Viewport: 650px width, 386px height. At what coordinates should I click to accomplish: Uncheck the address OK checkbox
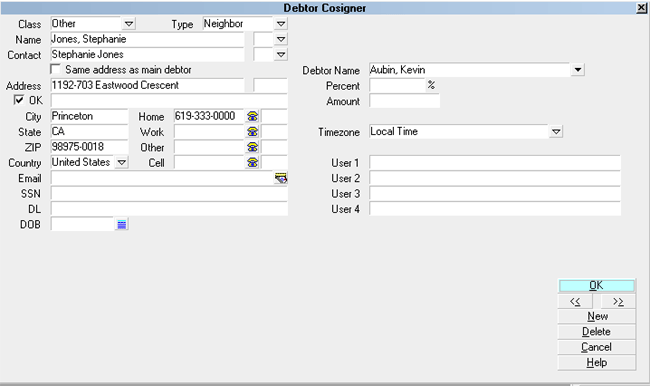coord(19,100)
